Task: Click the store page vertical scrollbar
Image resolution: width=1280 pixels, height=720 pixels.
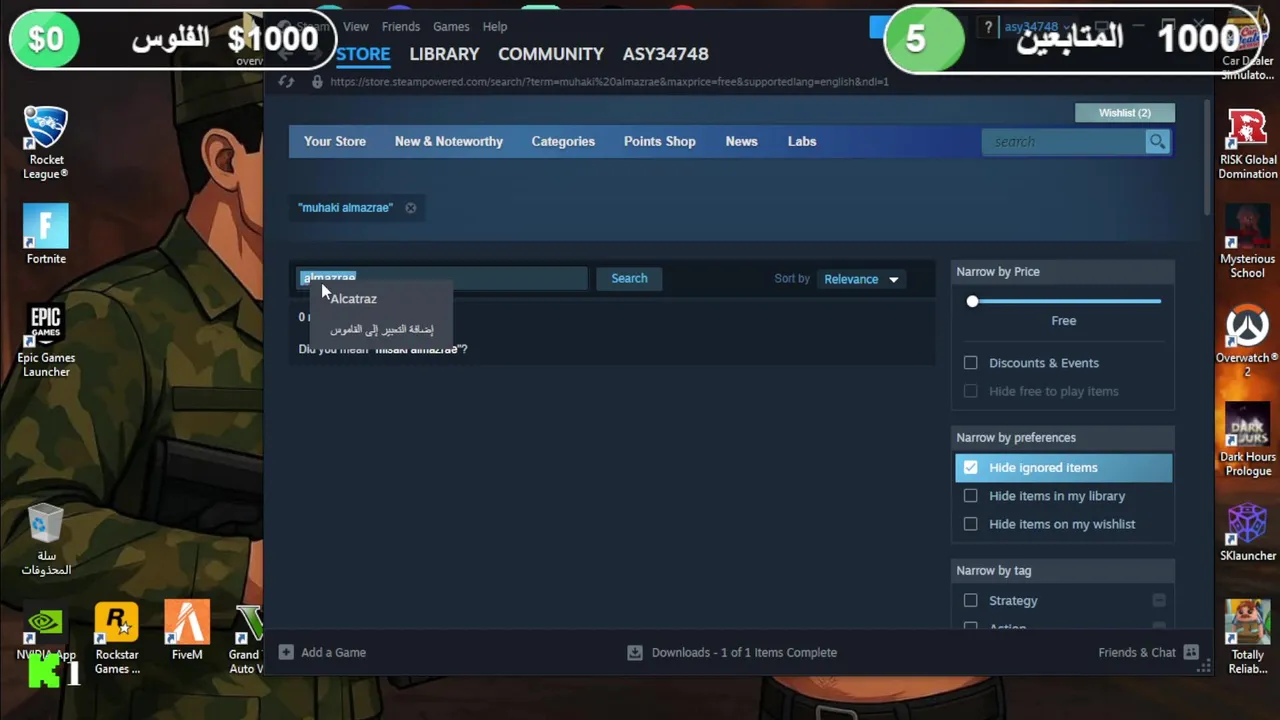Action: (1207, 157)
